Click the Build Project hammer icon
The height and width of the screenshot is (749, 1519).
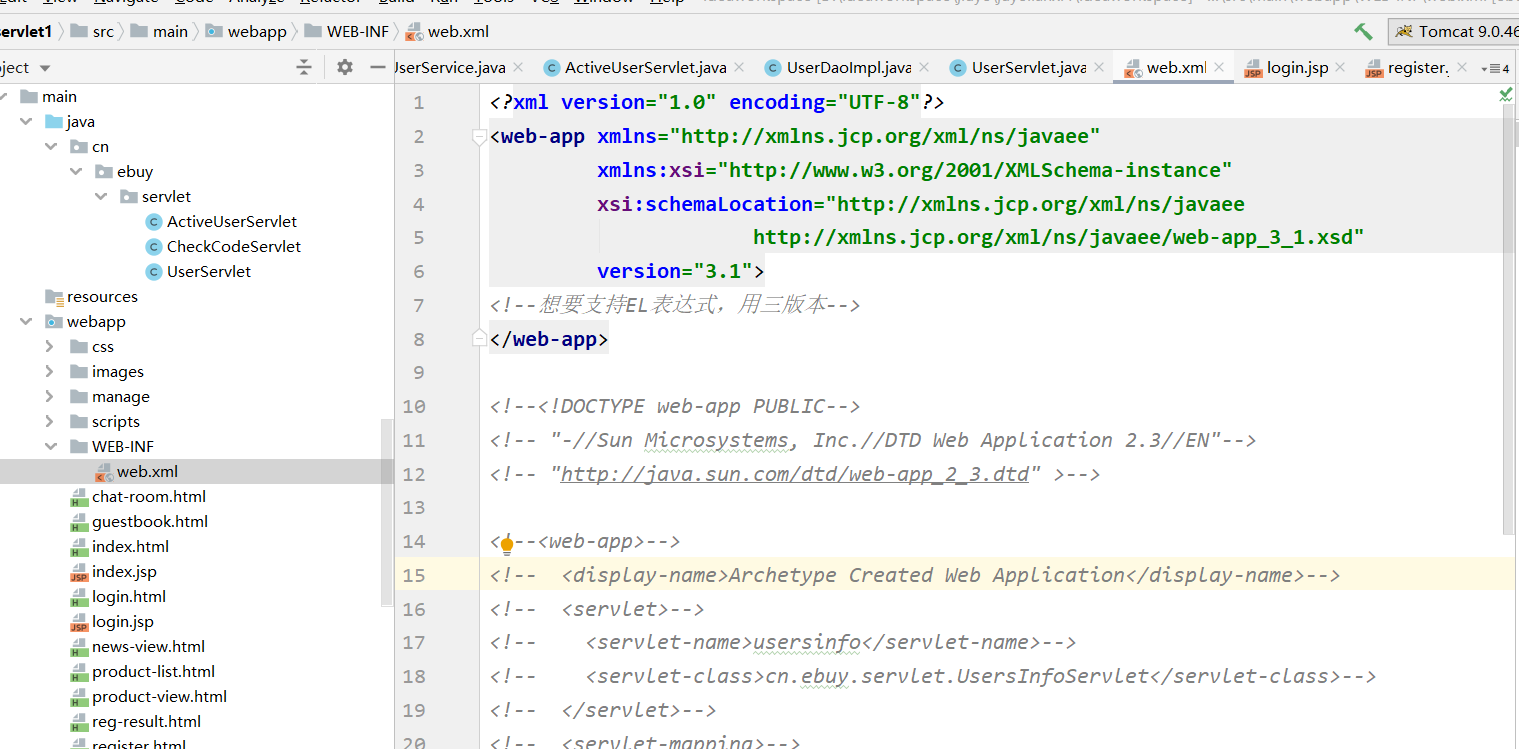pyautogui.click(x=1363, y=32)
